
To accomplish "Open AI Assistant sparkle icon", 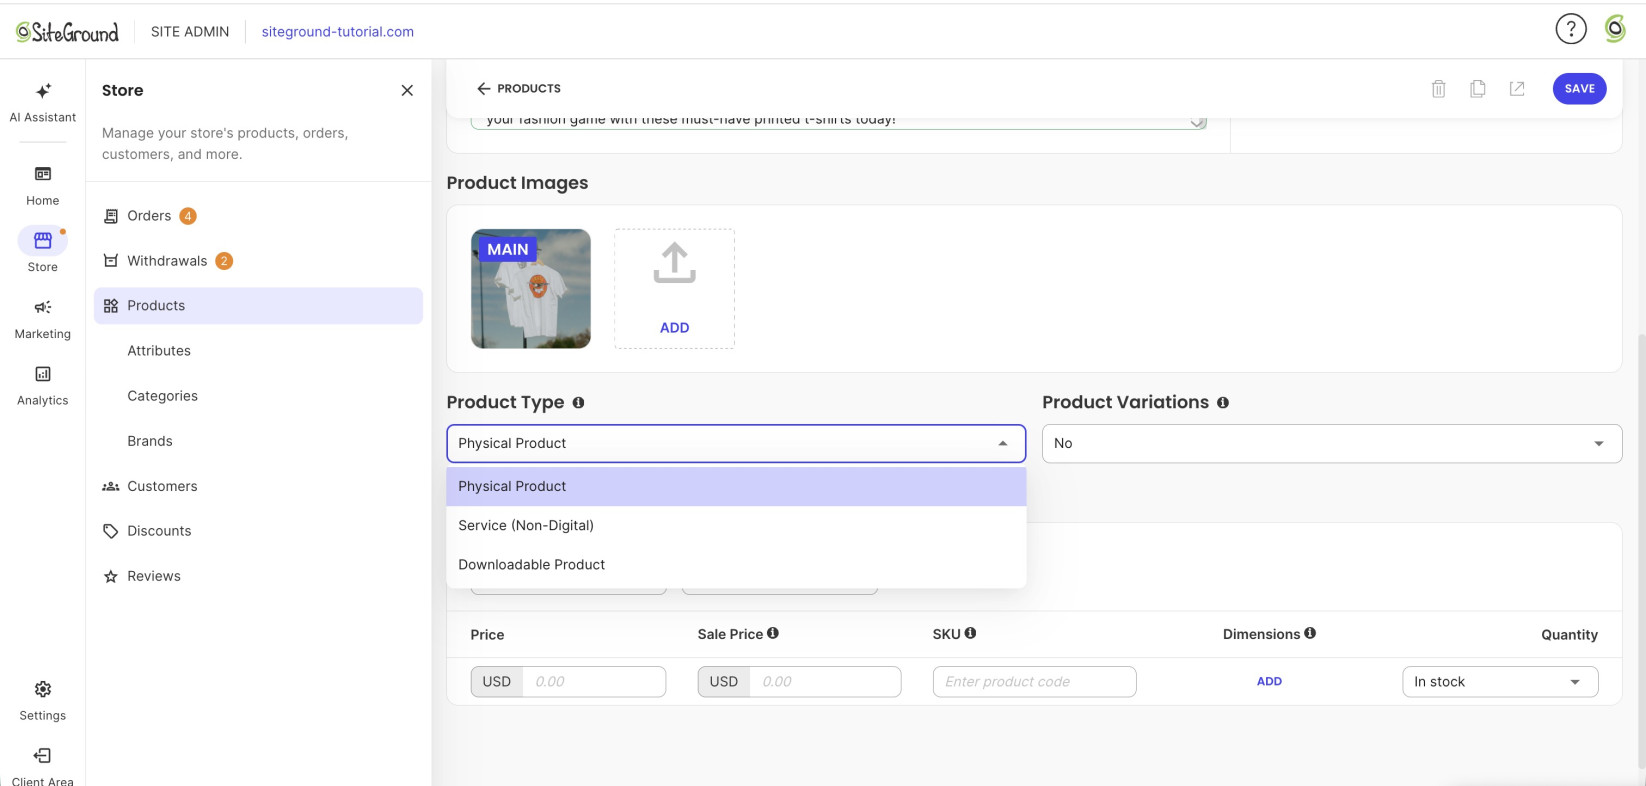I will 43,91.
